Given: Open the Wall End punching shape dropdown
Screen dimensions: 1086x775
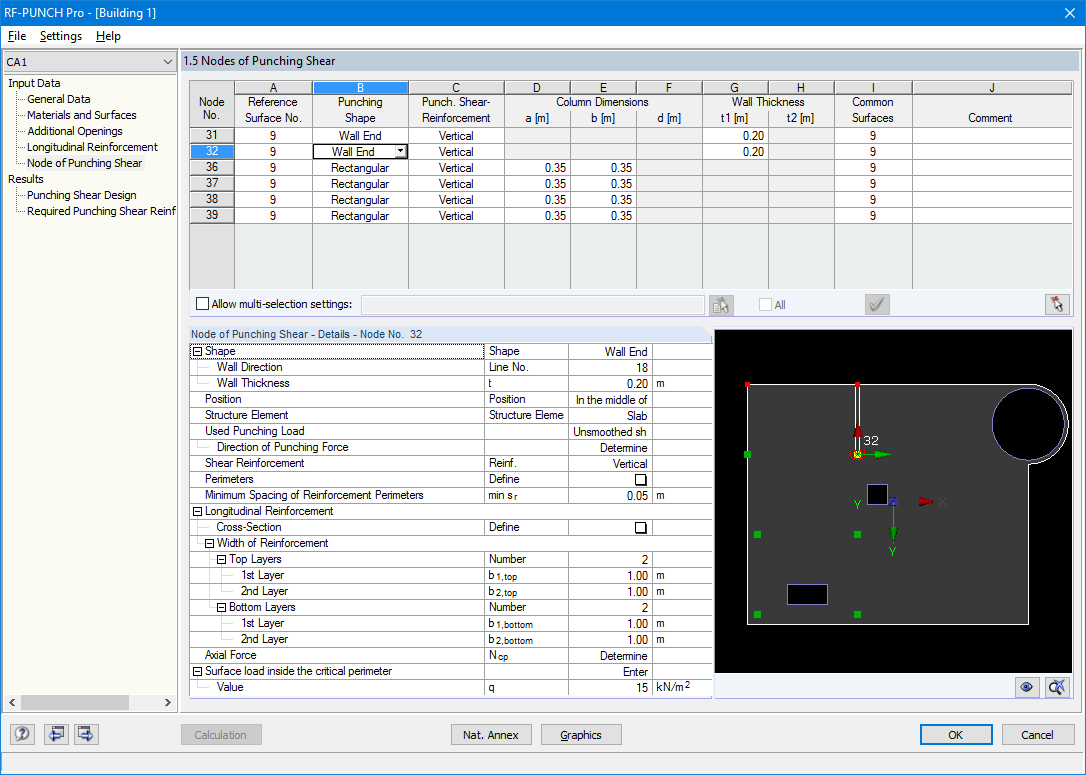Looking at the screenshot, I should (401, 151).
